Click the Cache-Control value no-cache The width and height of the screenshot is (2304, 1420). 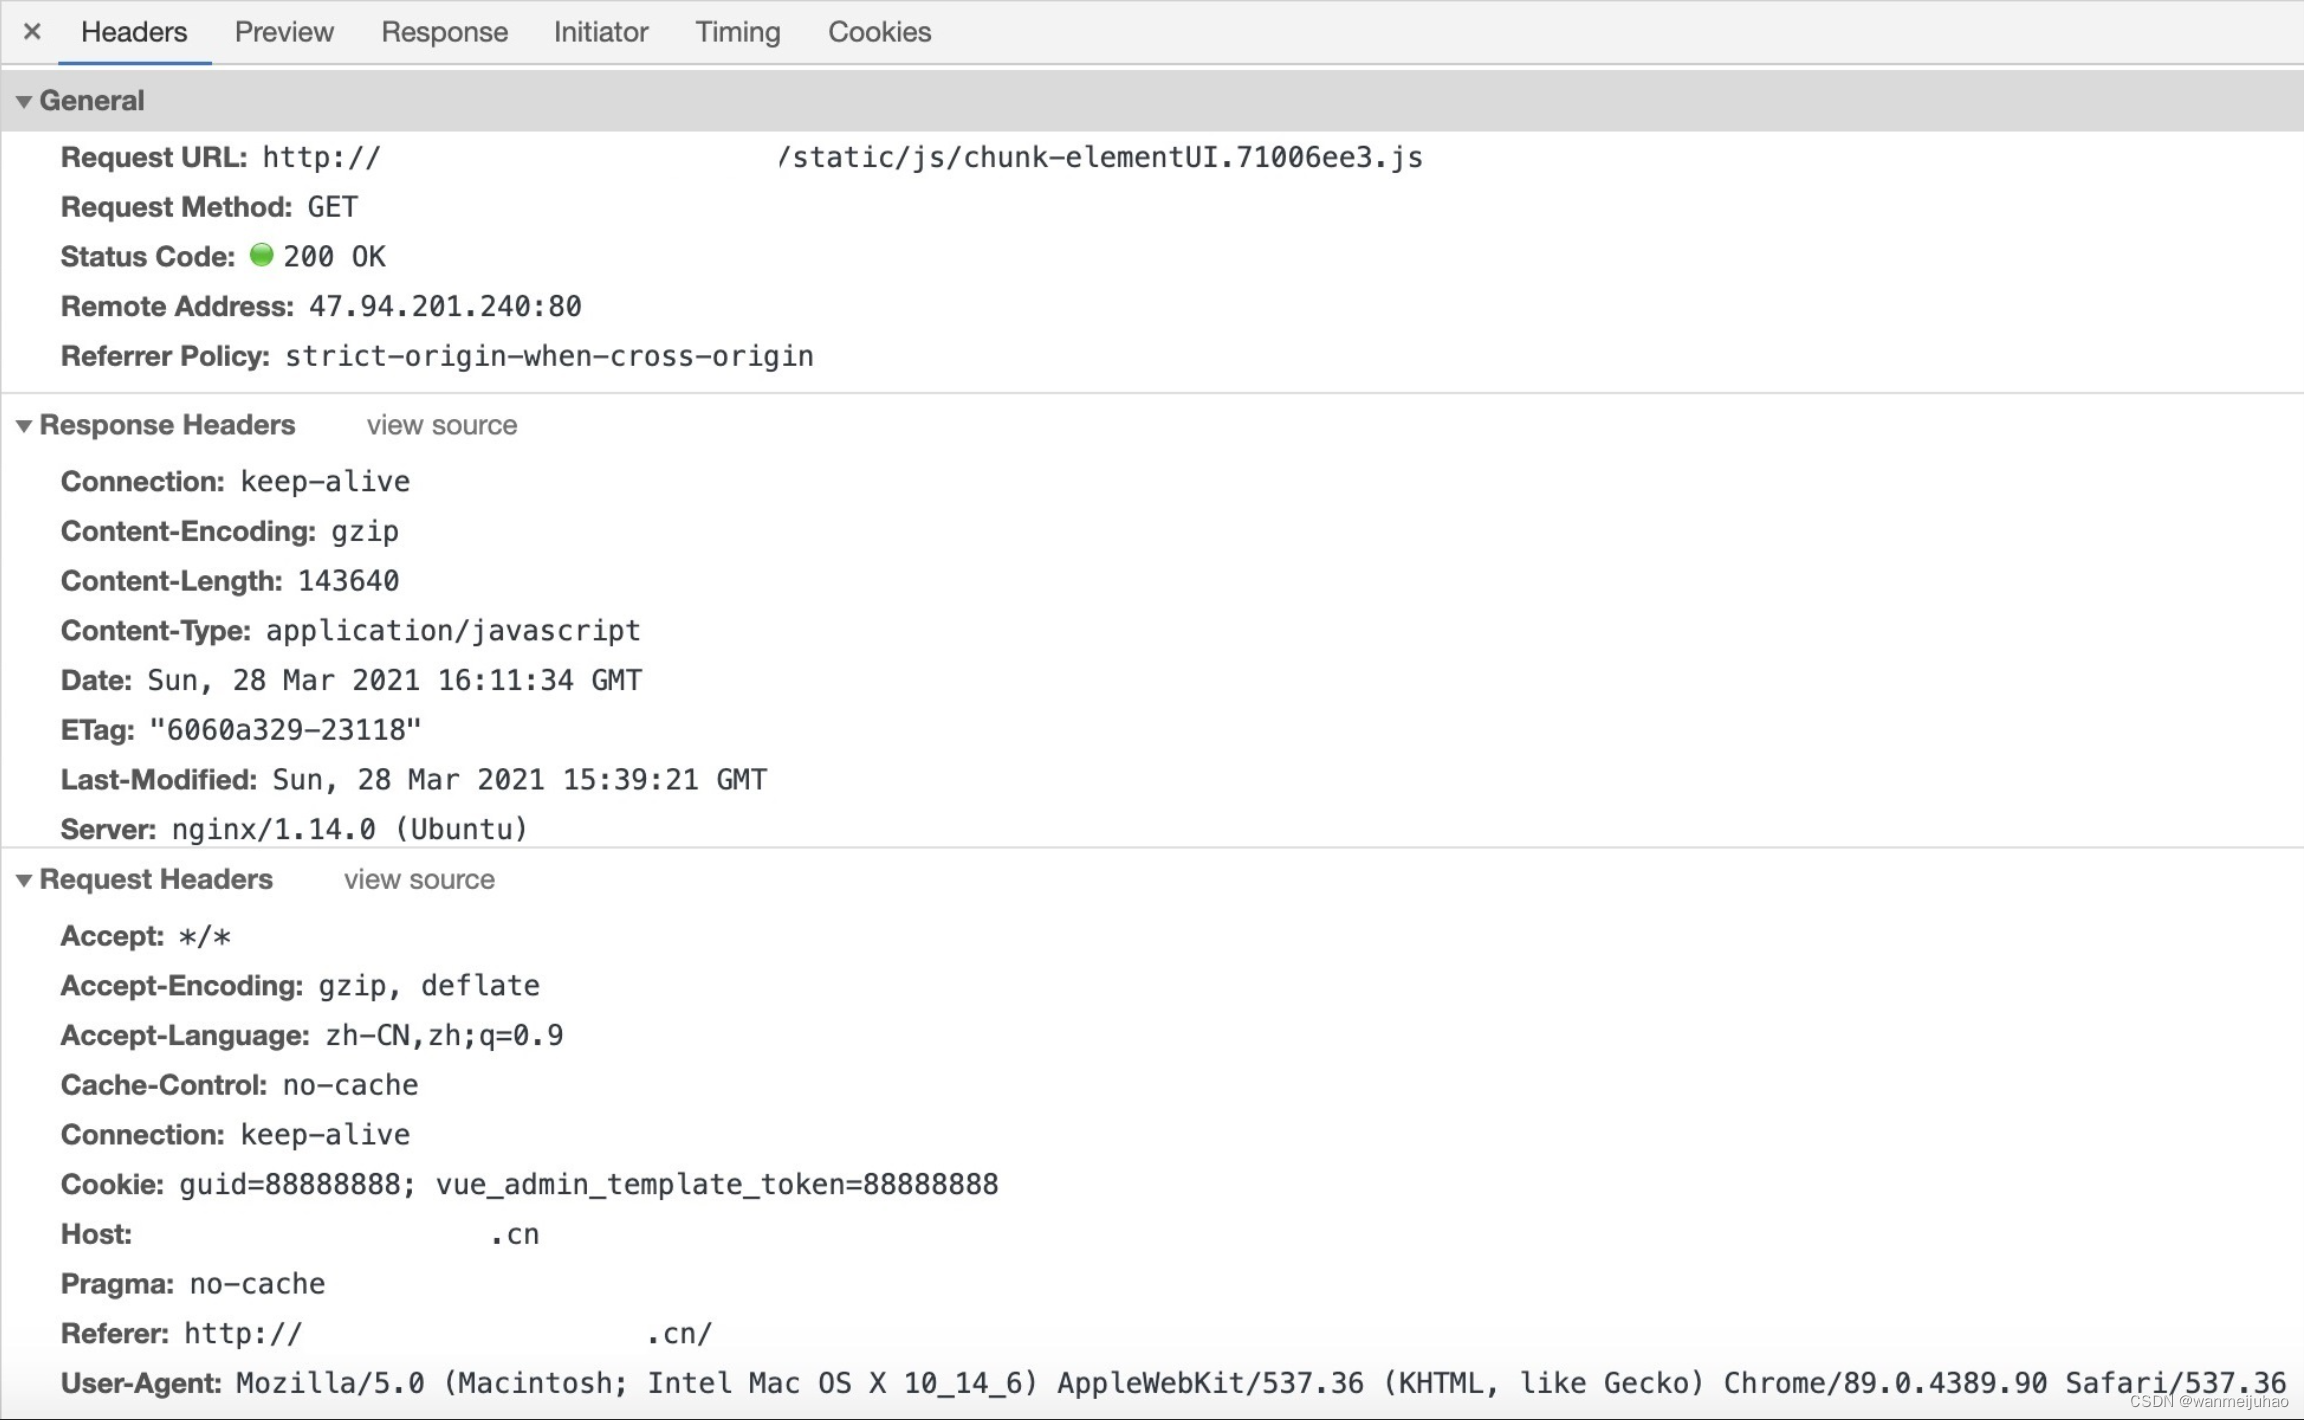click(x=350, y=1085)
